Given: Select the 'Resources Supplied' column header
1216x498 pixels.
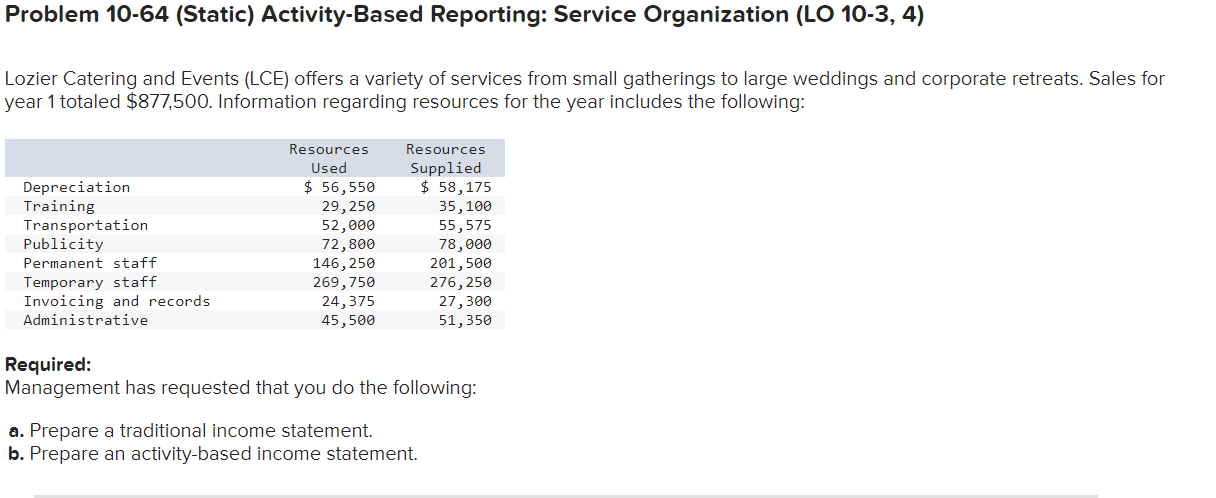Looking at the screenshot, I should coord(446,158).
